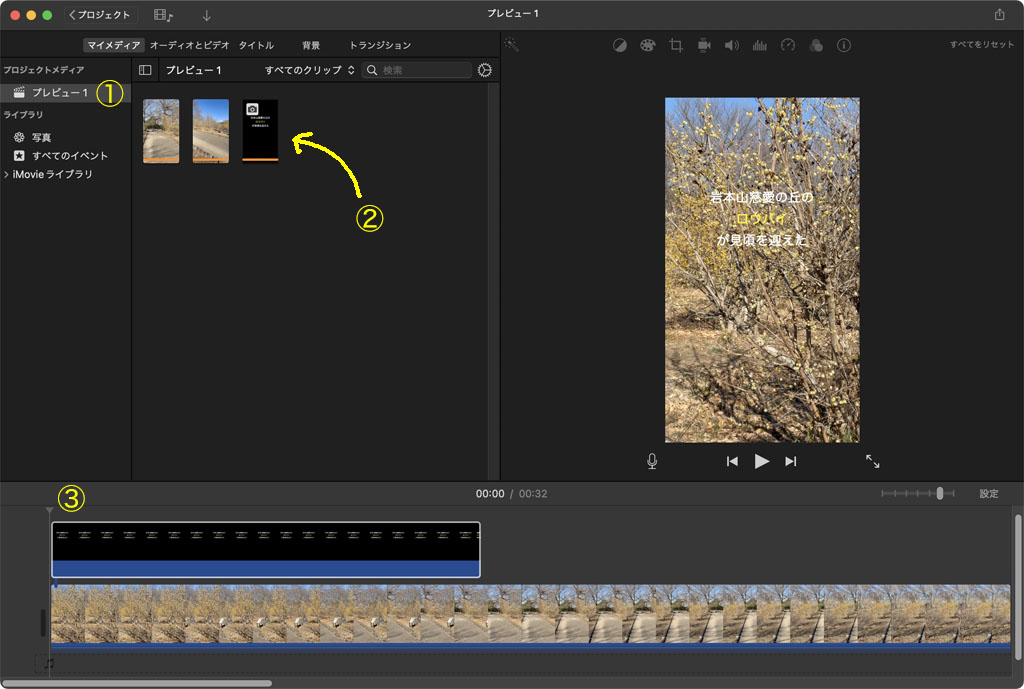Image resolution: width=1024 pixels, height=689 pixels.
Task: Click the magic wand auto-enhance icon
Action: pyautogui.click(x=511, y=45)
